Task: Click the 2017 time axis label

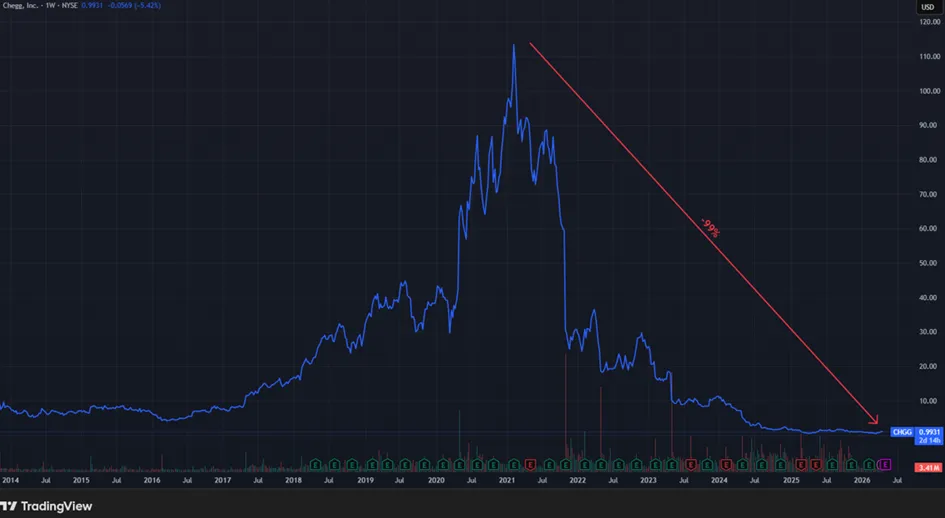Action: pos(222,480)
